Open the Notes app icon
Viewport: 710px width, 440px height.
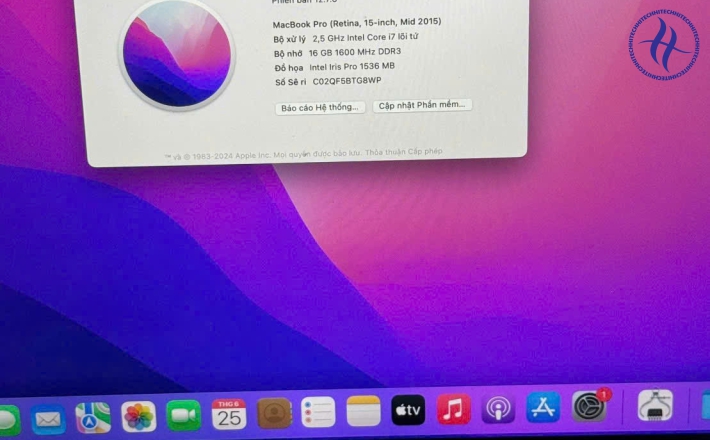[364, 411]
